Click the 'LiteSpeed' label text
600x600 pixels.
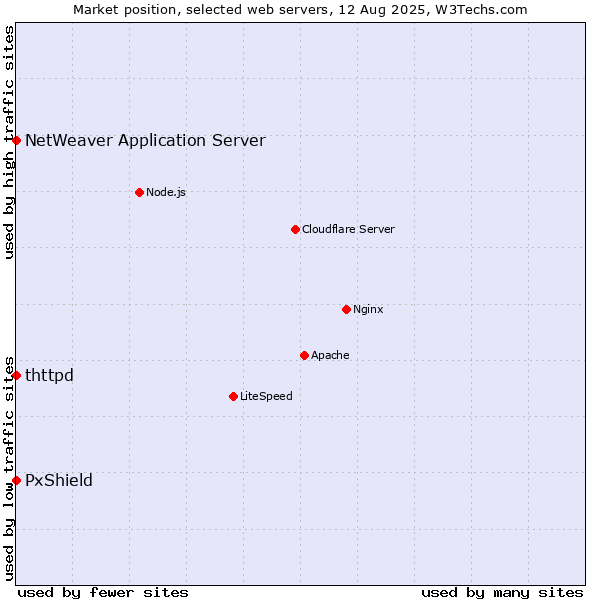pyautogui.click(x=266, y=396)
